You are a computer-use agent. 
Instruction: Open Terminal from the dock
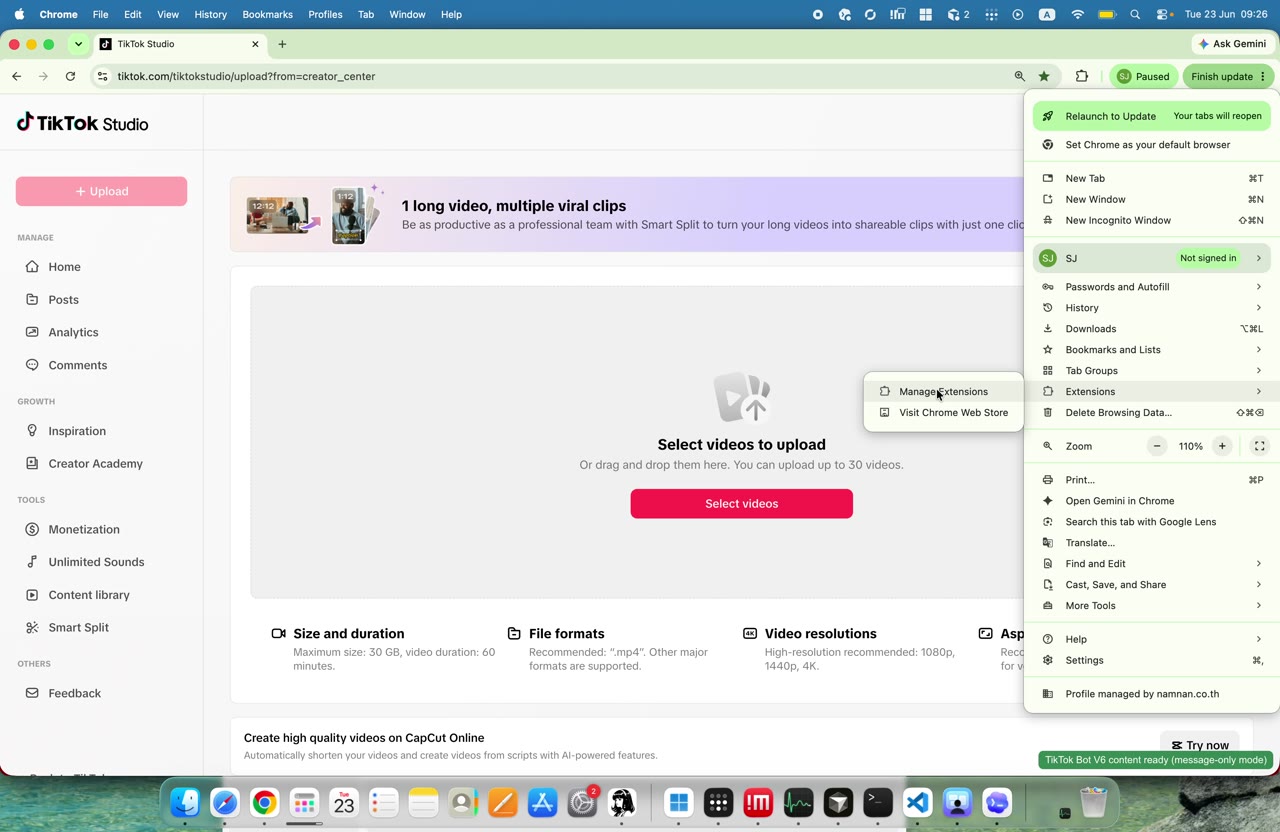click(x=878, y=802)
